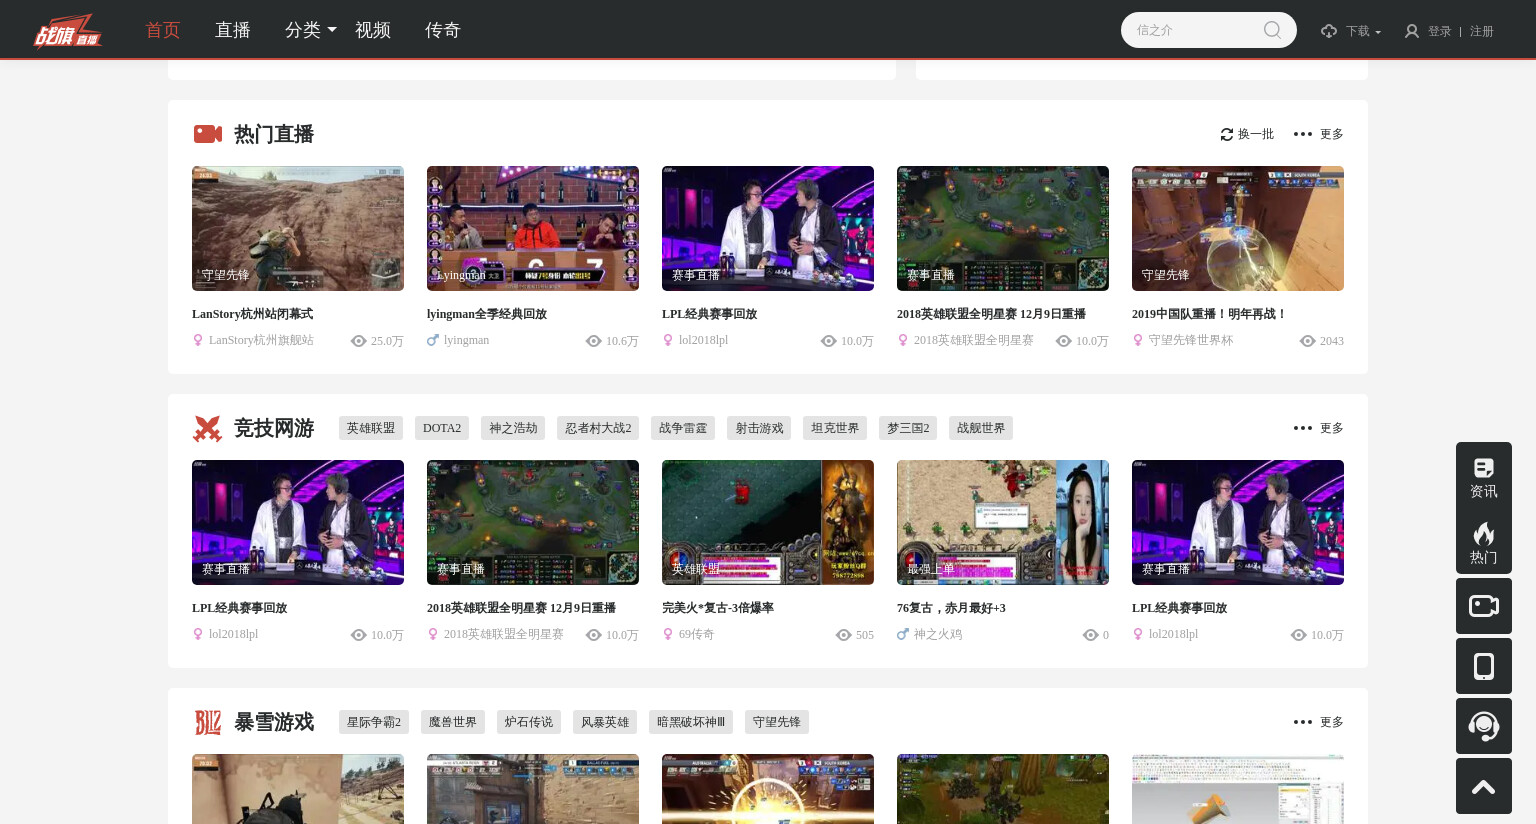
Task: Click the 竞技网游 crossed-swords icon
Action: (x=207, y=428)
